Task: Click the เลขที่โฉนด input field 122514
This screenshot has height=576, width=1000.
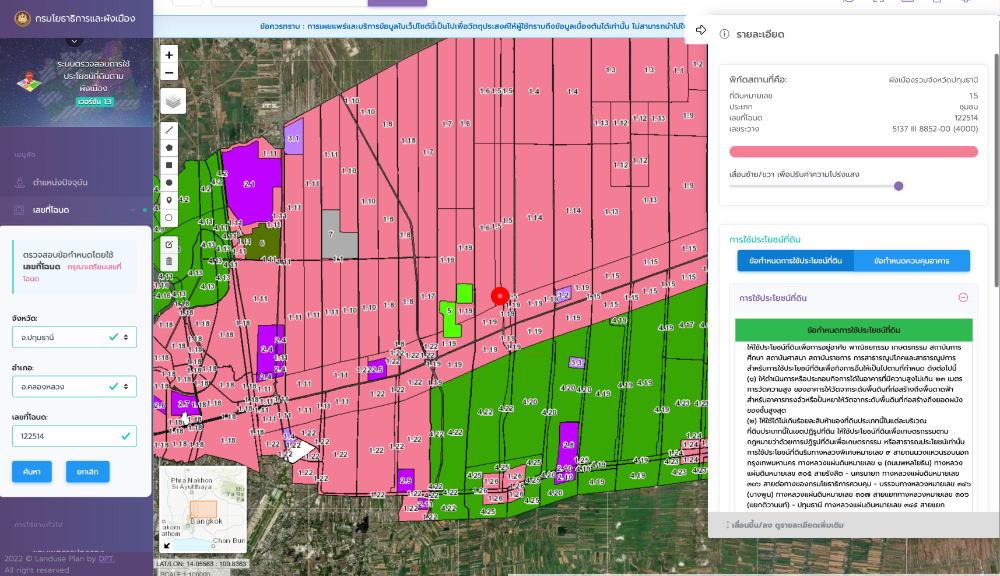Action: coord(74,436)
